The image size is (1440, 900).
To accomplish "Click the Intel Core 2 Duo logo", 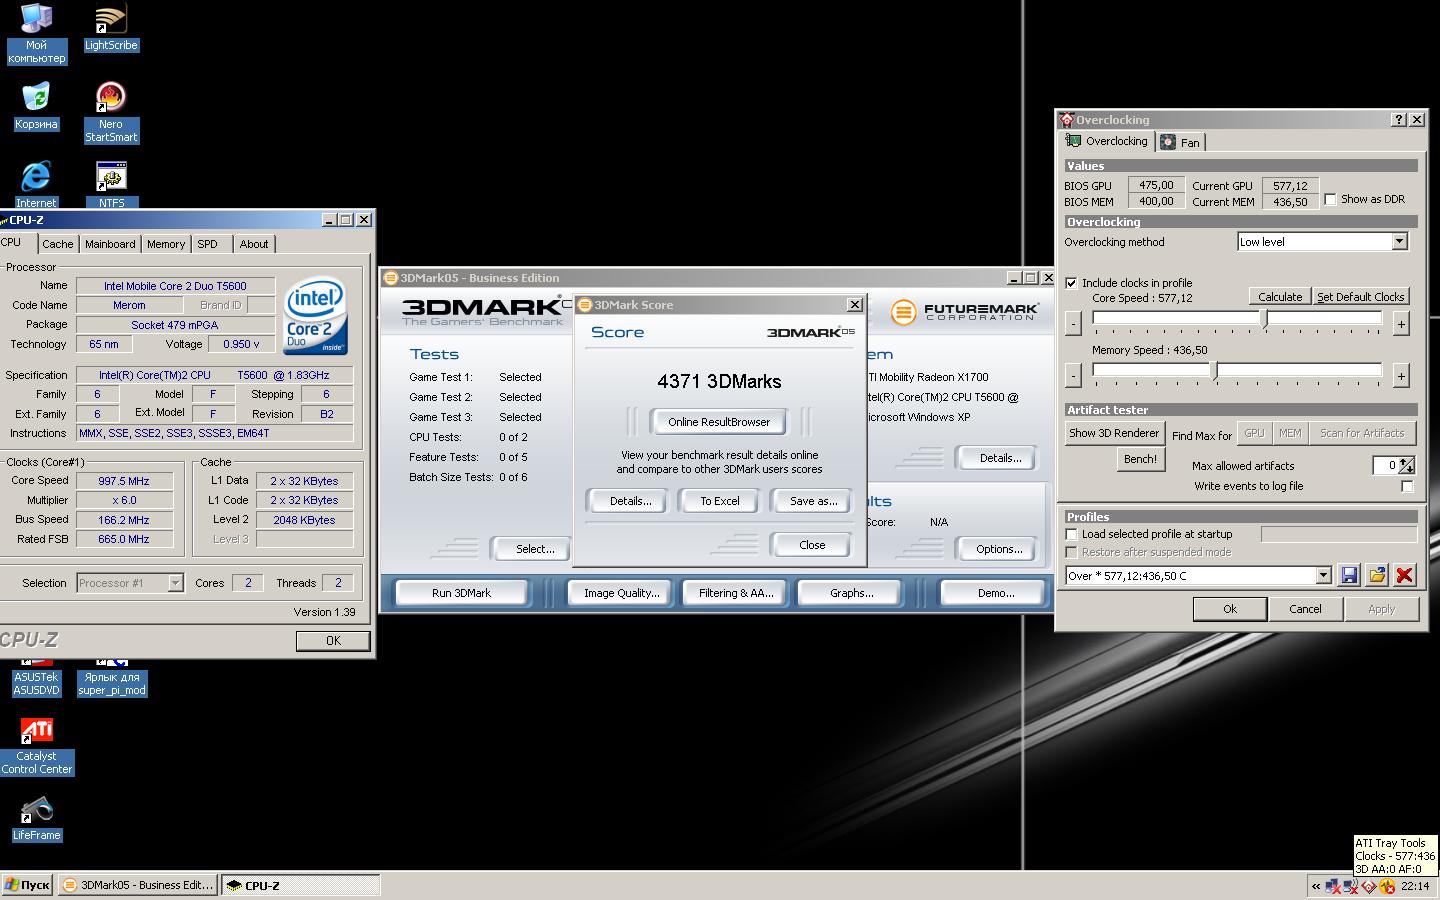I will pos(315,315).
